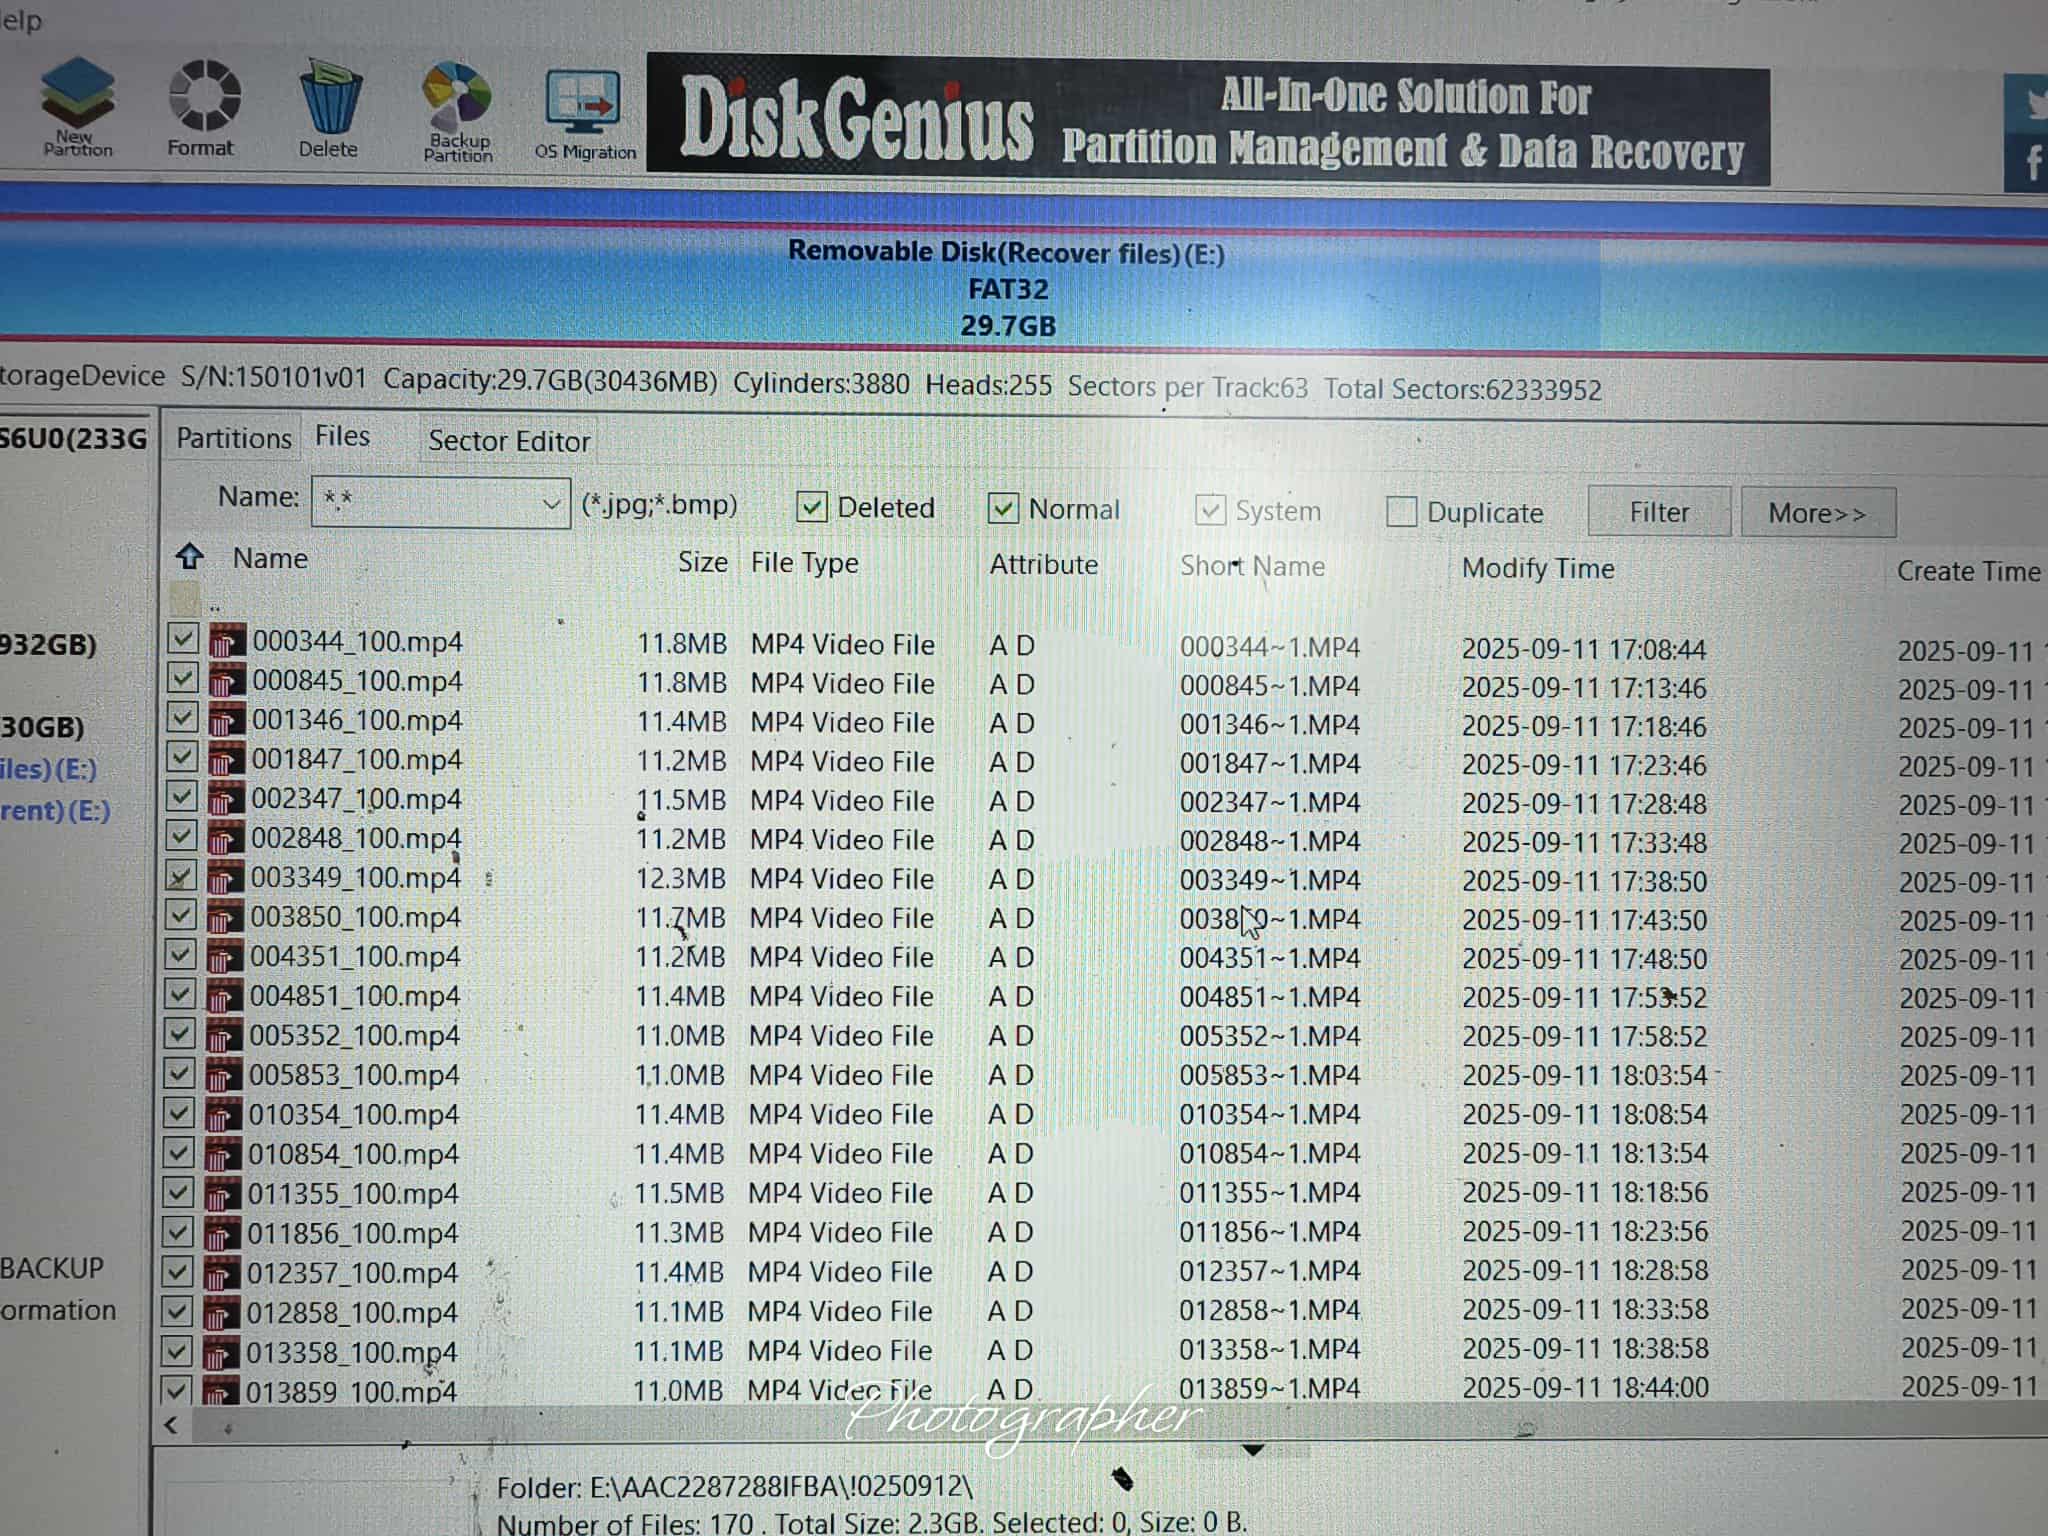Click the New Partition toolbar icon

pos(77,107)
